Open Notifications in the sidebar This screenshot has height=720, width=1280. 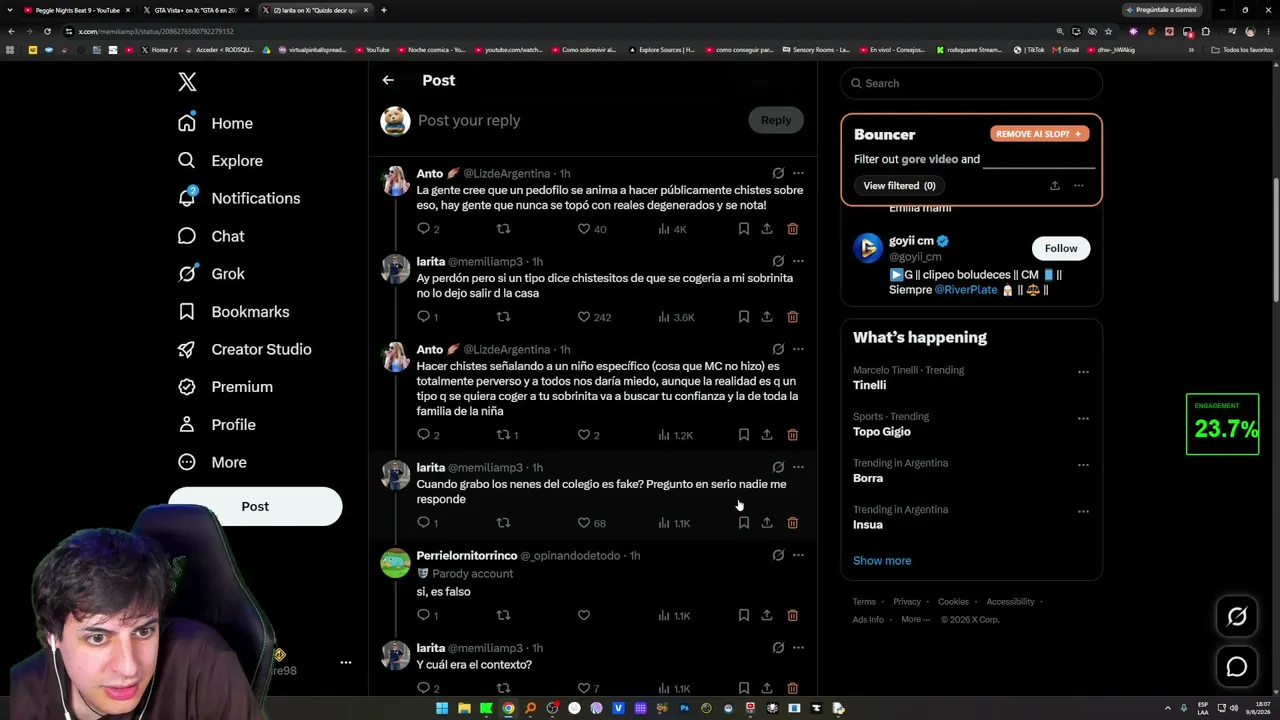(238, 198)
